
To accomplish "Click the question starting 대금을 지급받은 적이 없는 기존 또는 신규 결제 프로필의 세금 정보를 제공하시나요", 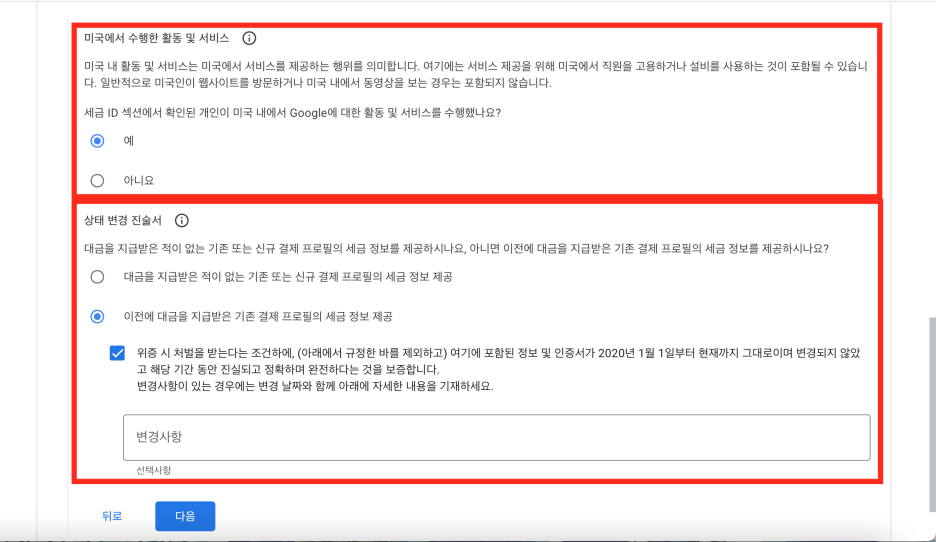I will (456, 248).
